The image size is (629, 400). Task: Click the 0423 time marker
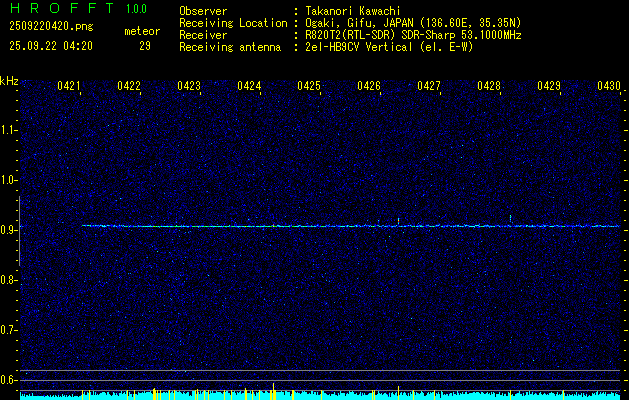point(189,86)
